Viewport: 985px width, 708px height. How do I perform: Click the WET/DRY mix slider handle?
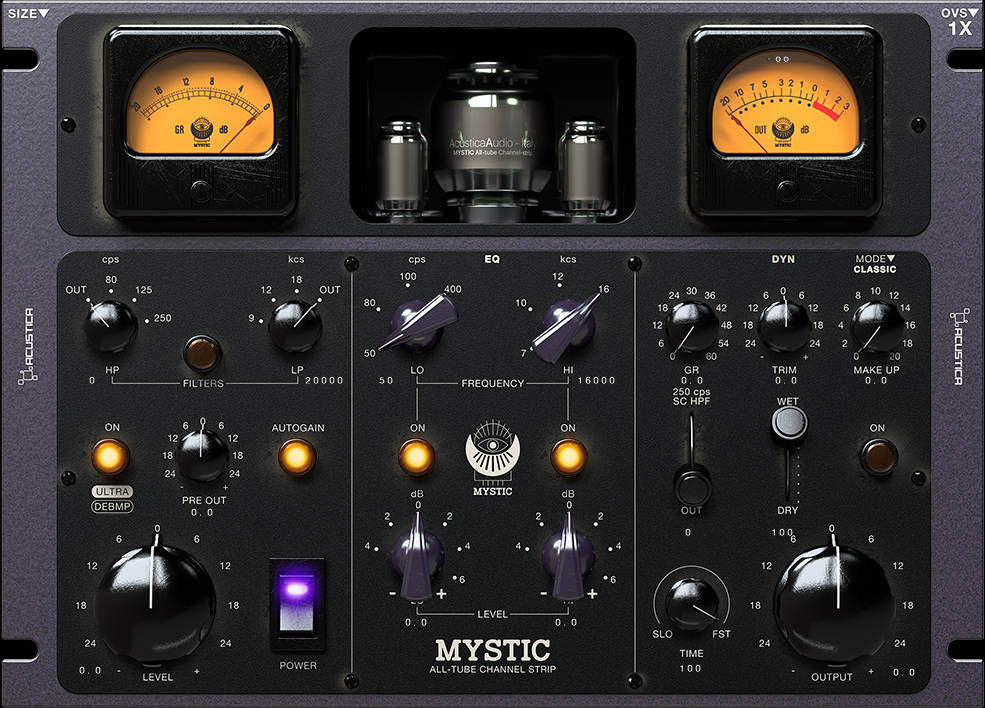(x=789, y=423)
